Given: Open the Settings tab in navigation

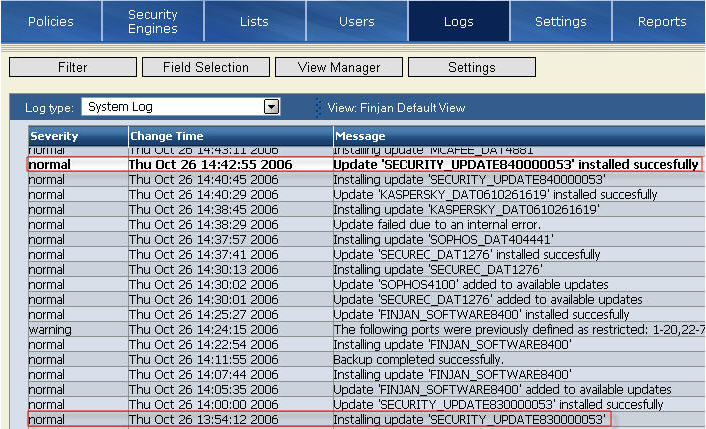Looking at the screenshot, I should [560, 21].
